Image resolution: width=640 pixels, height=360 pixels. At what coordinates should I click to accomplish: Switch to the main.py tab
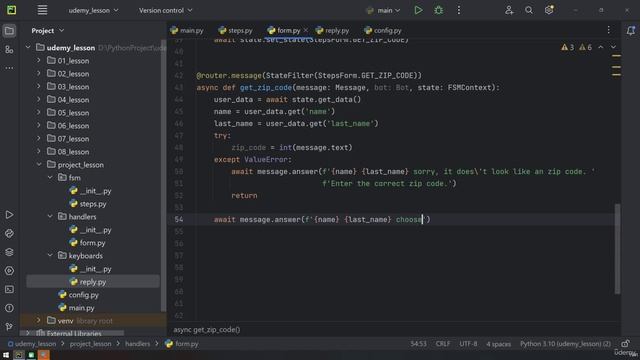pyautogui.click(x=187, y=31)
